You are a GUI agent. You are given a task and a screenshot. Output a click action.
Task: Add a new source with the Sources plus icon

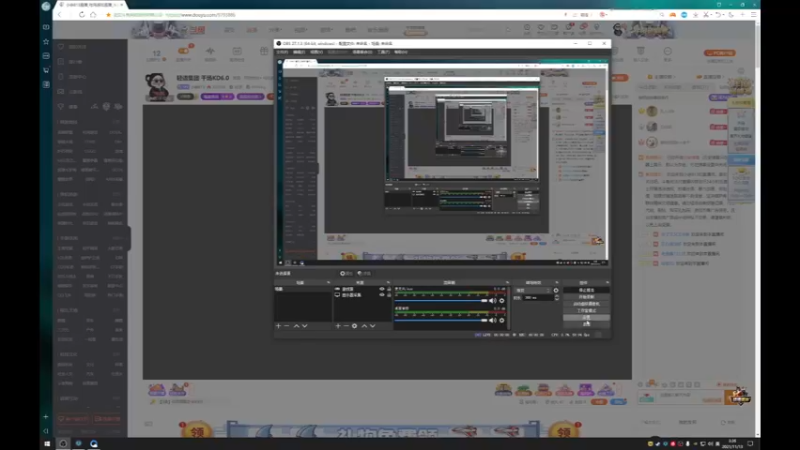[x=338, y=326]
